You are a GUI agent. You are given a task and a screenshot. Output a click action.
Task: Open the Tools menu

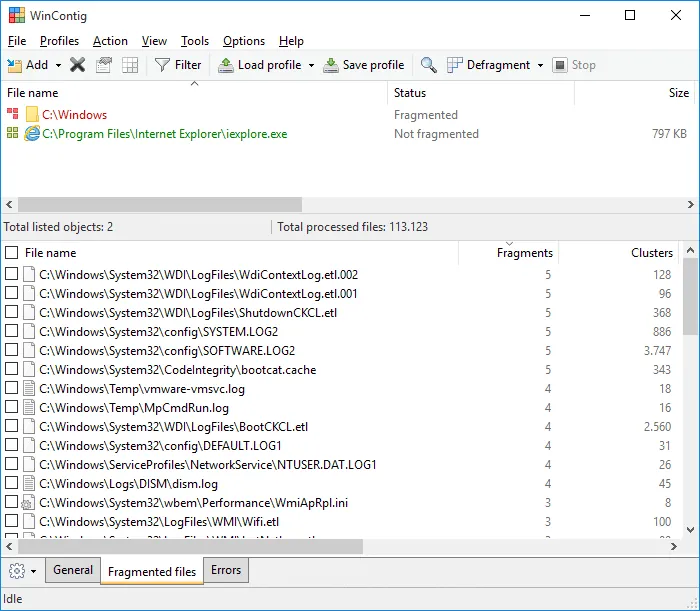[x=195, y=41]
